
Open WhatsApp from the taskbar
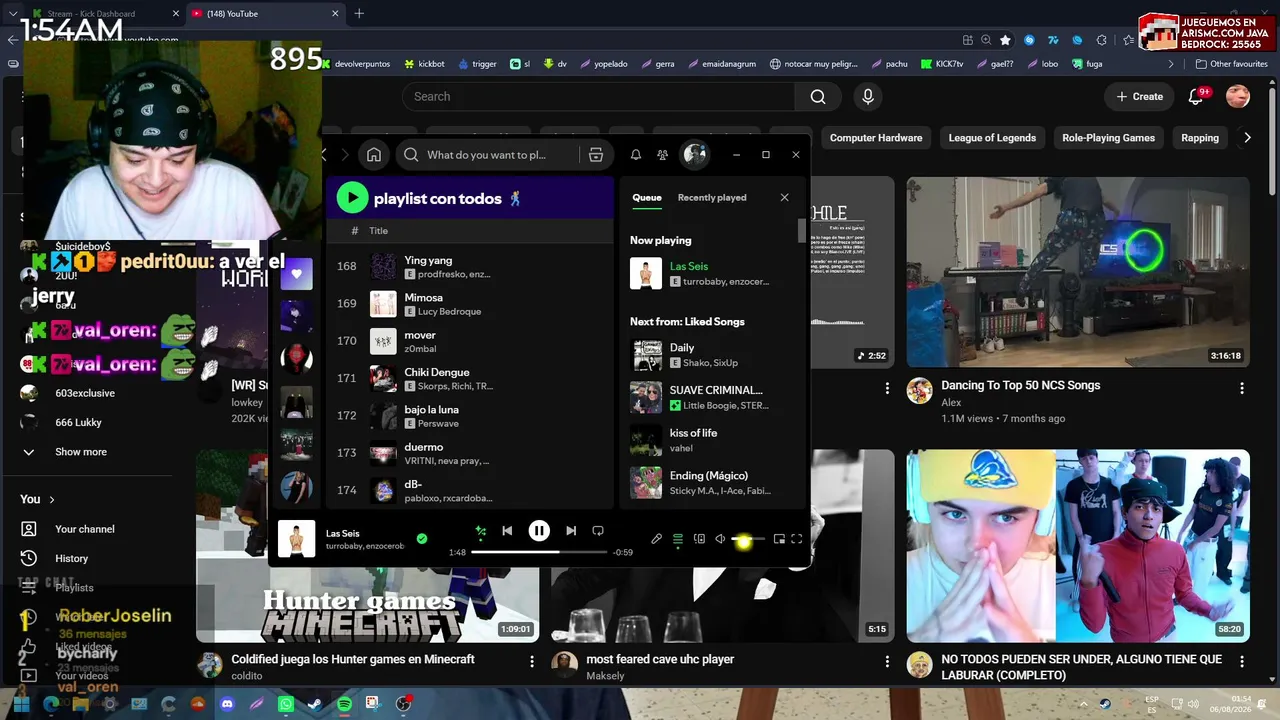tap(286, 704)
